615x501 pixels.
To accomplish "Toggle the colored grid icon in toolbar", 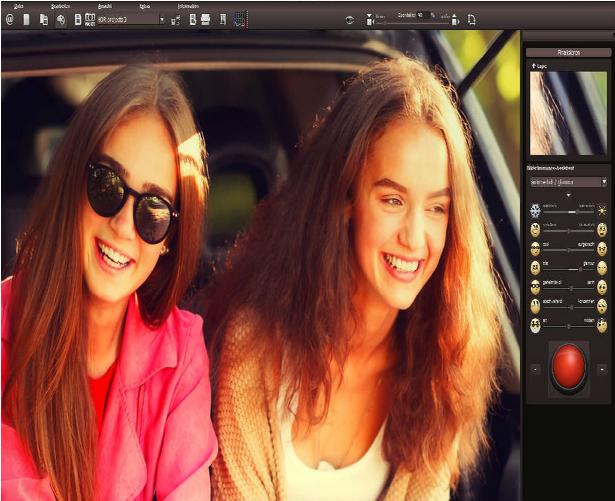I will click(239, 19).
